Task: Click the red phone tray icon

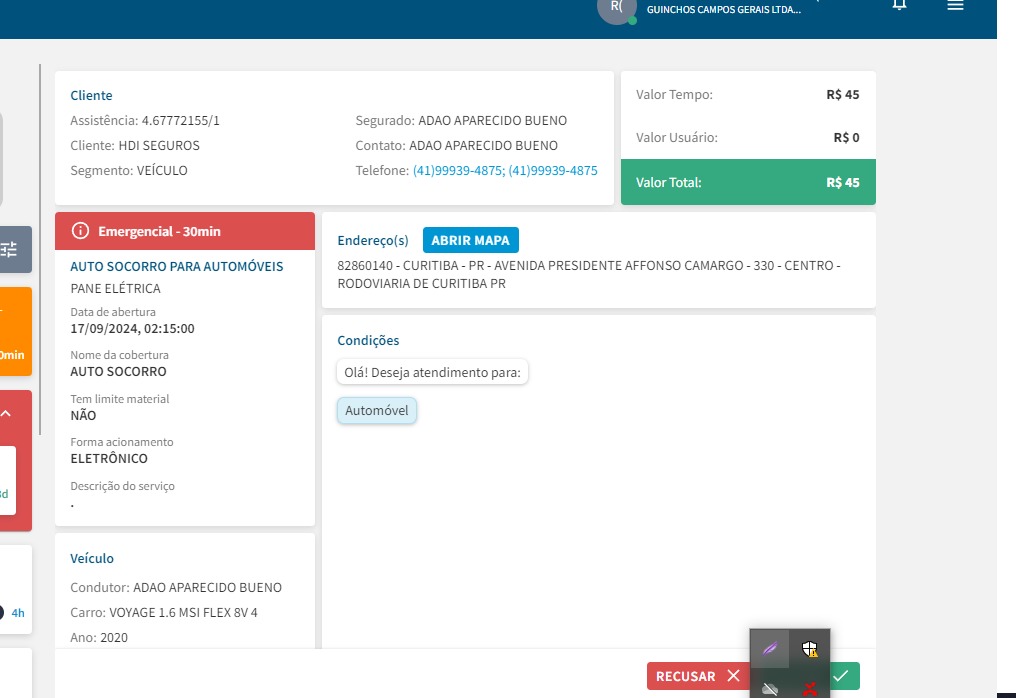Action: pos(810,688)
